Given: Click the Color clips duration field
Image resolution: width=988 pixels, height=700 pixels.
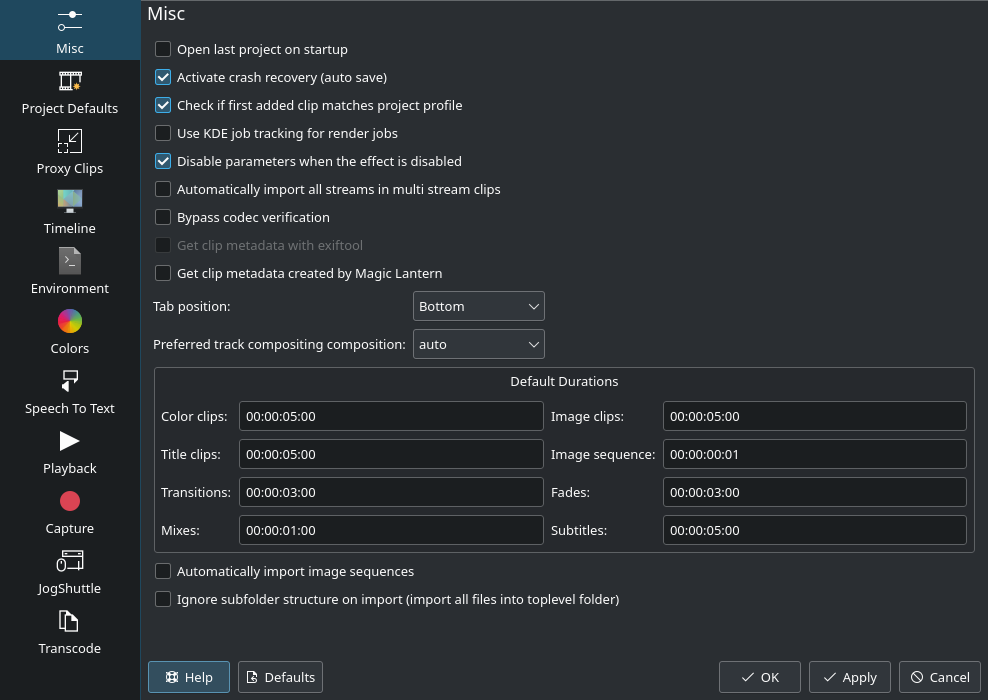Looking at the screenshot, I should (391, 416).
